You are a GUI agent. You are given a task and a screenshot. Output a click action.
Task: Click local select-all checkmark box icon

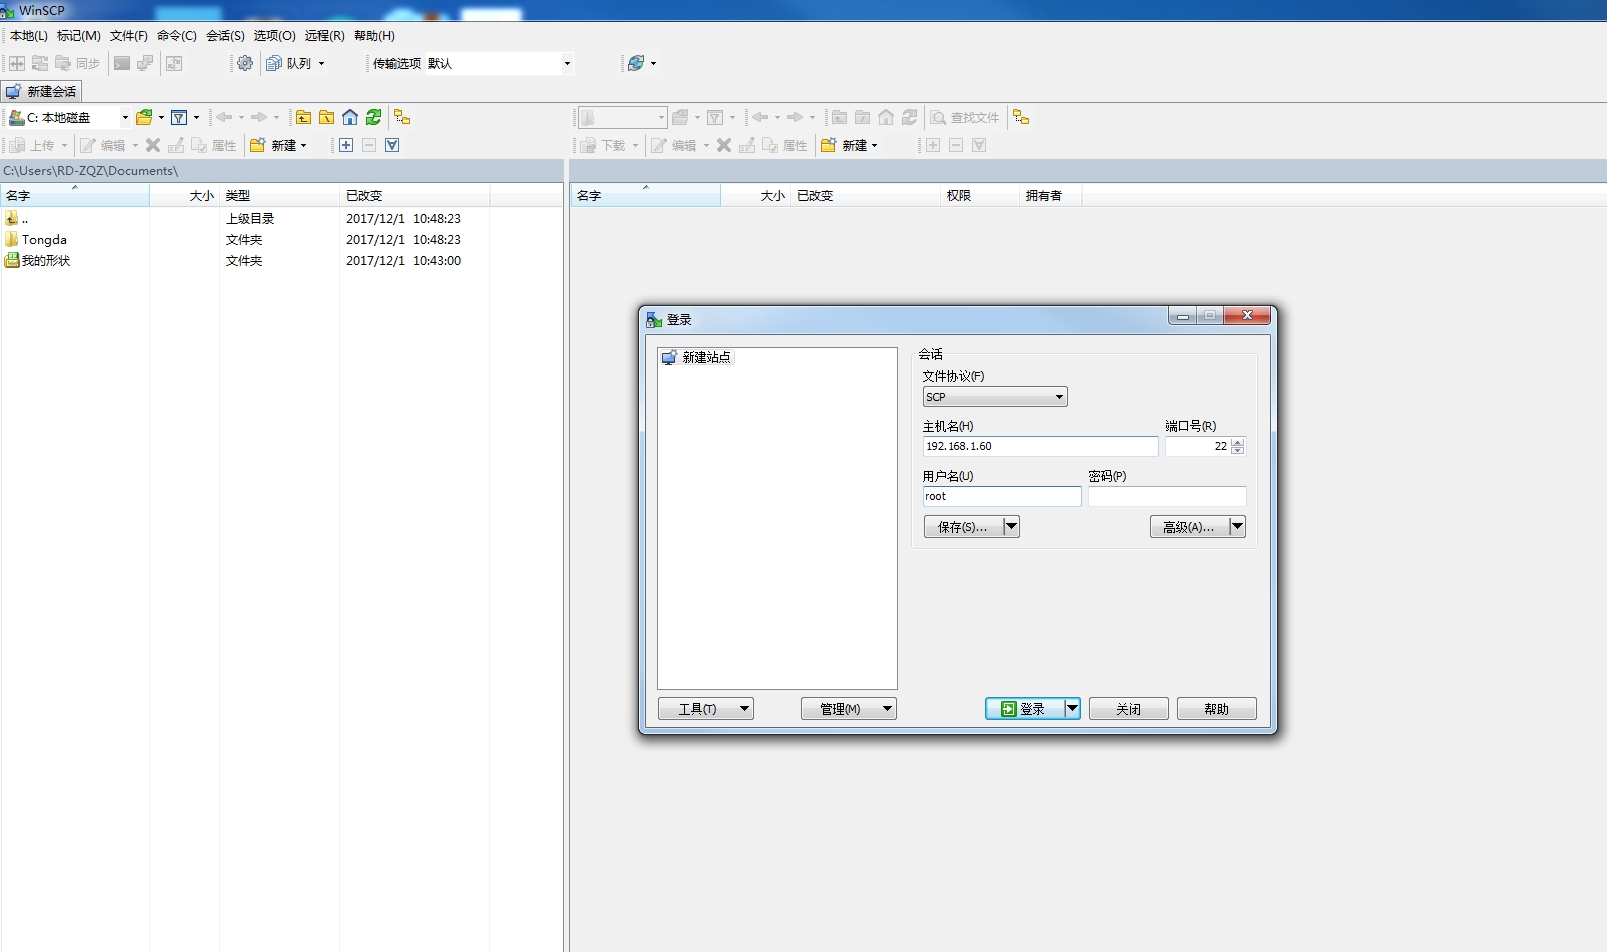[x=392, y=145]
